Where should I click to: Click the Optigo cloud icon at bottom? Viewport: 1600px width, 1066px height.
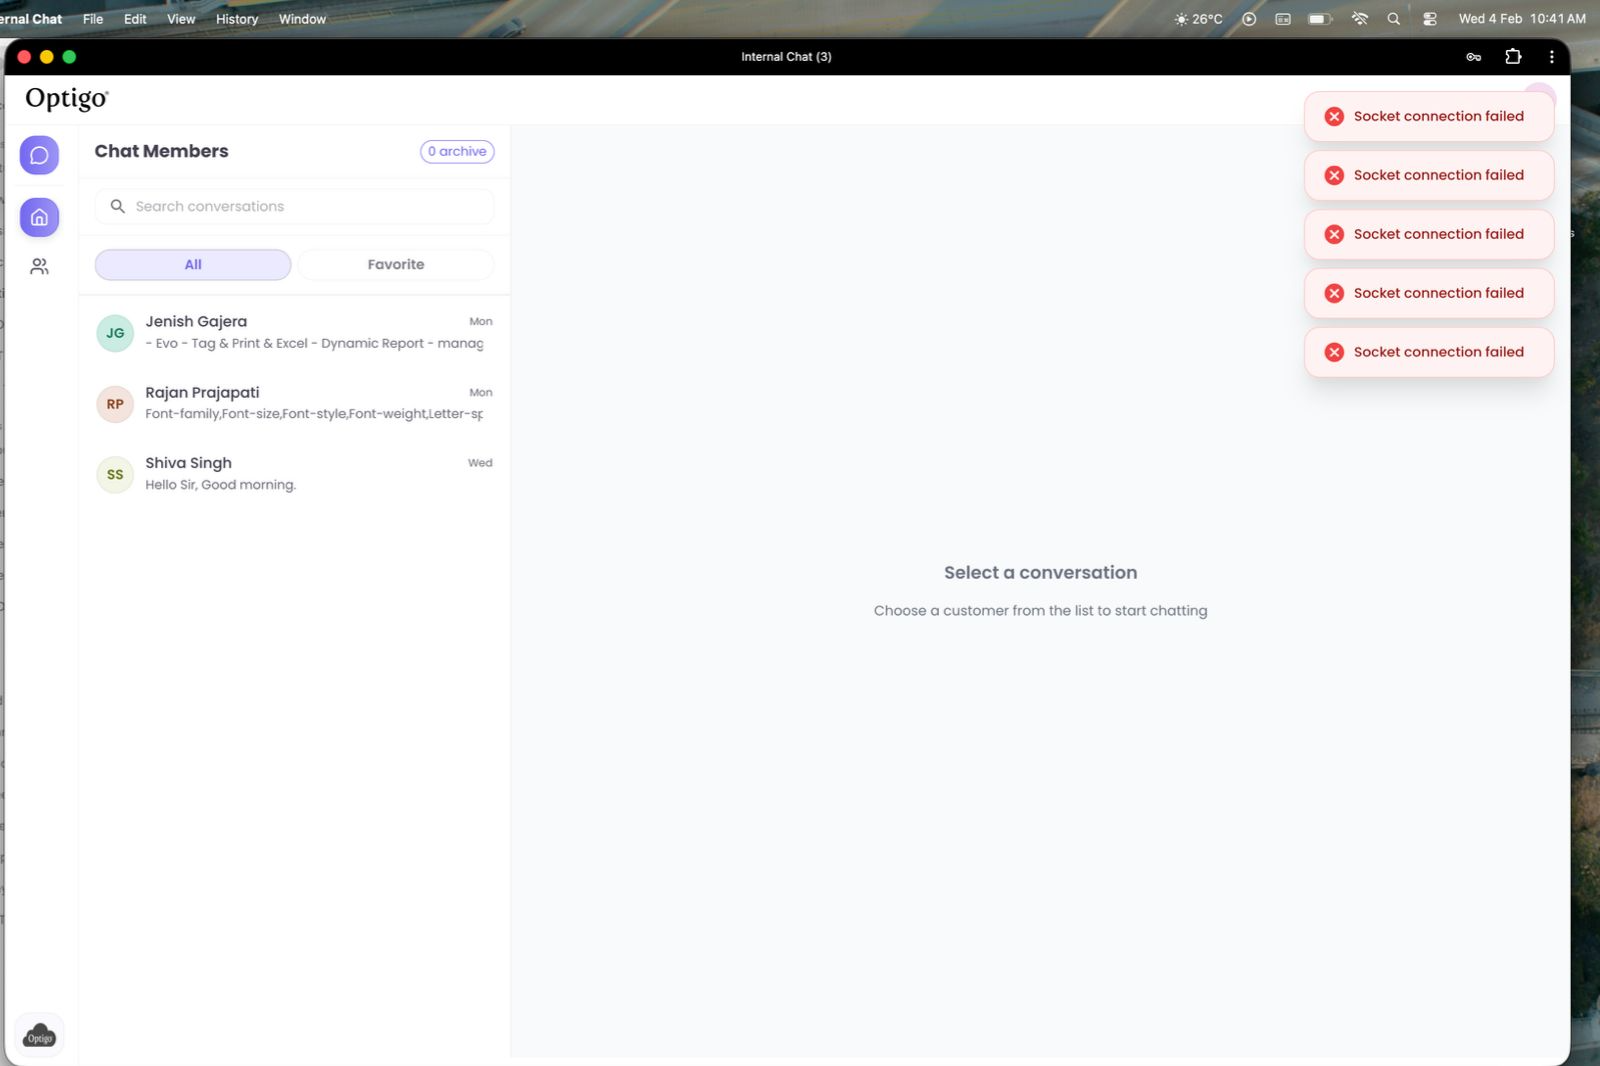40,1035
